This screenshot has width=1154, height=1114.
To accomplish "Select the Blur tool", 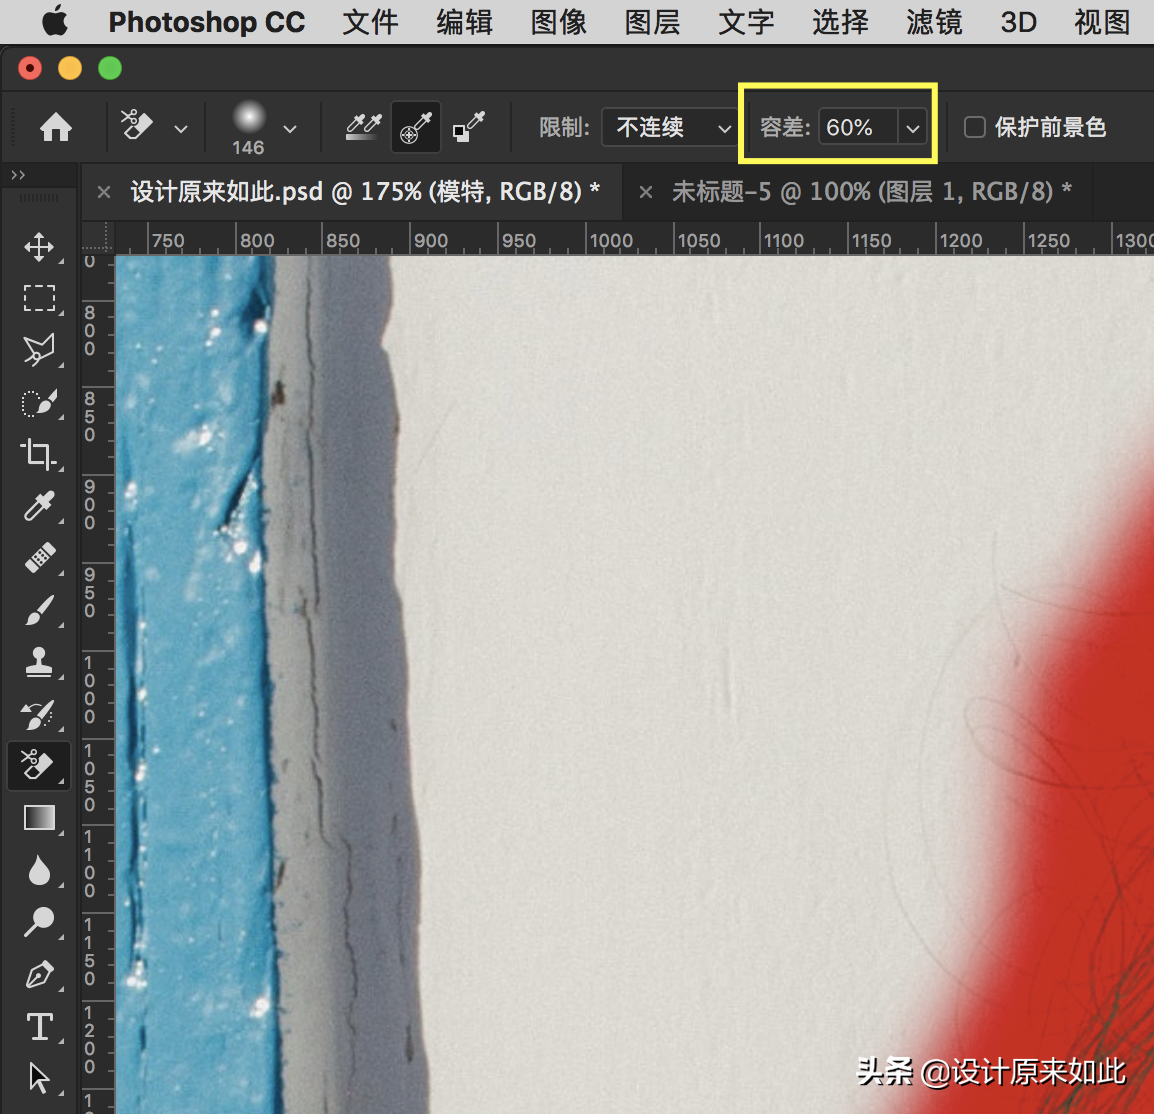I will pos(39,870).
